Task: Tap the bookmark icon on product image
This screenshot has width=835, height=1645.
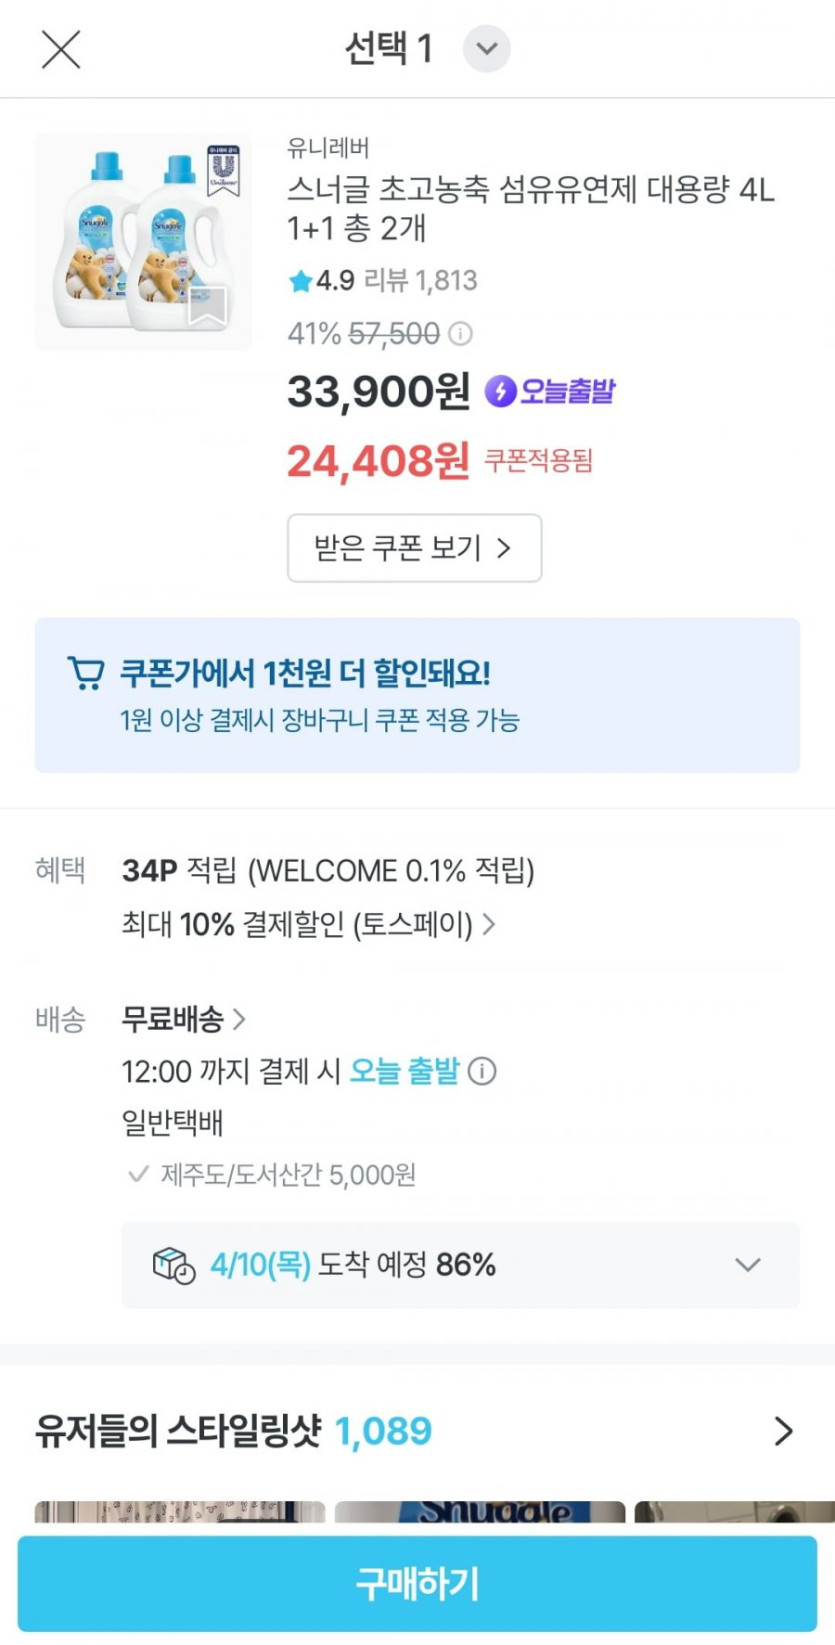Action: [207, 305]
